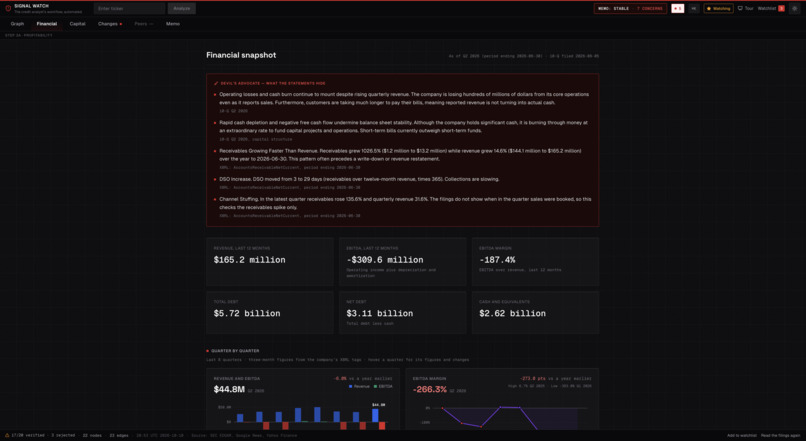Click the blue Revenue legend swatch

[x=351, y=386]
